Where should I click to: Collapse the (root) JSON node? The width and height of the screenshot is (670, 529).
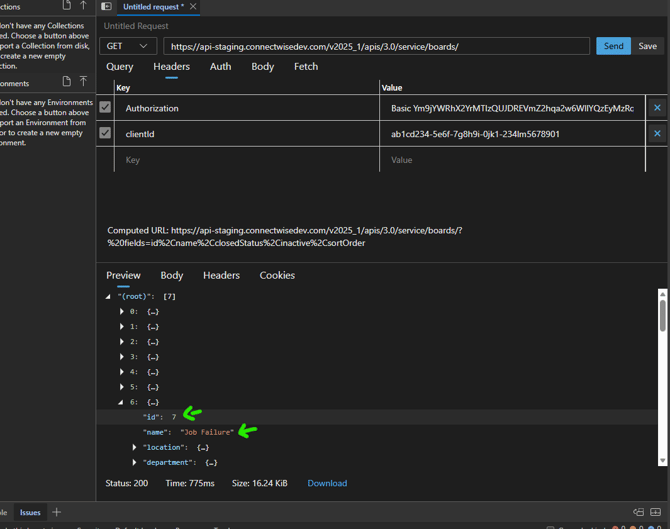click(x=108, y=297)
